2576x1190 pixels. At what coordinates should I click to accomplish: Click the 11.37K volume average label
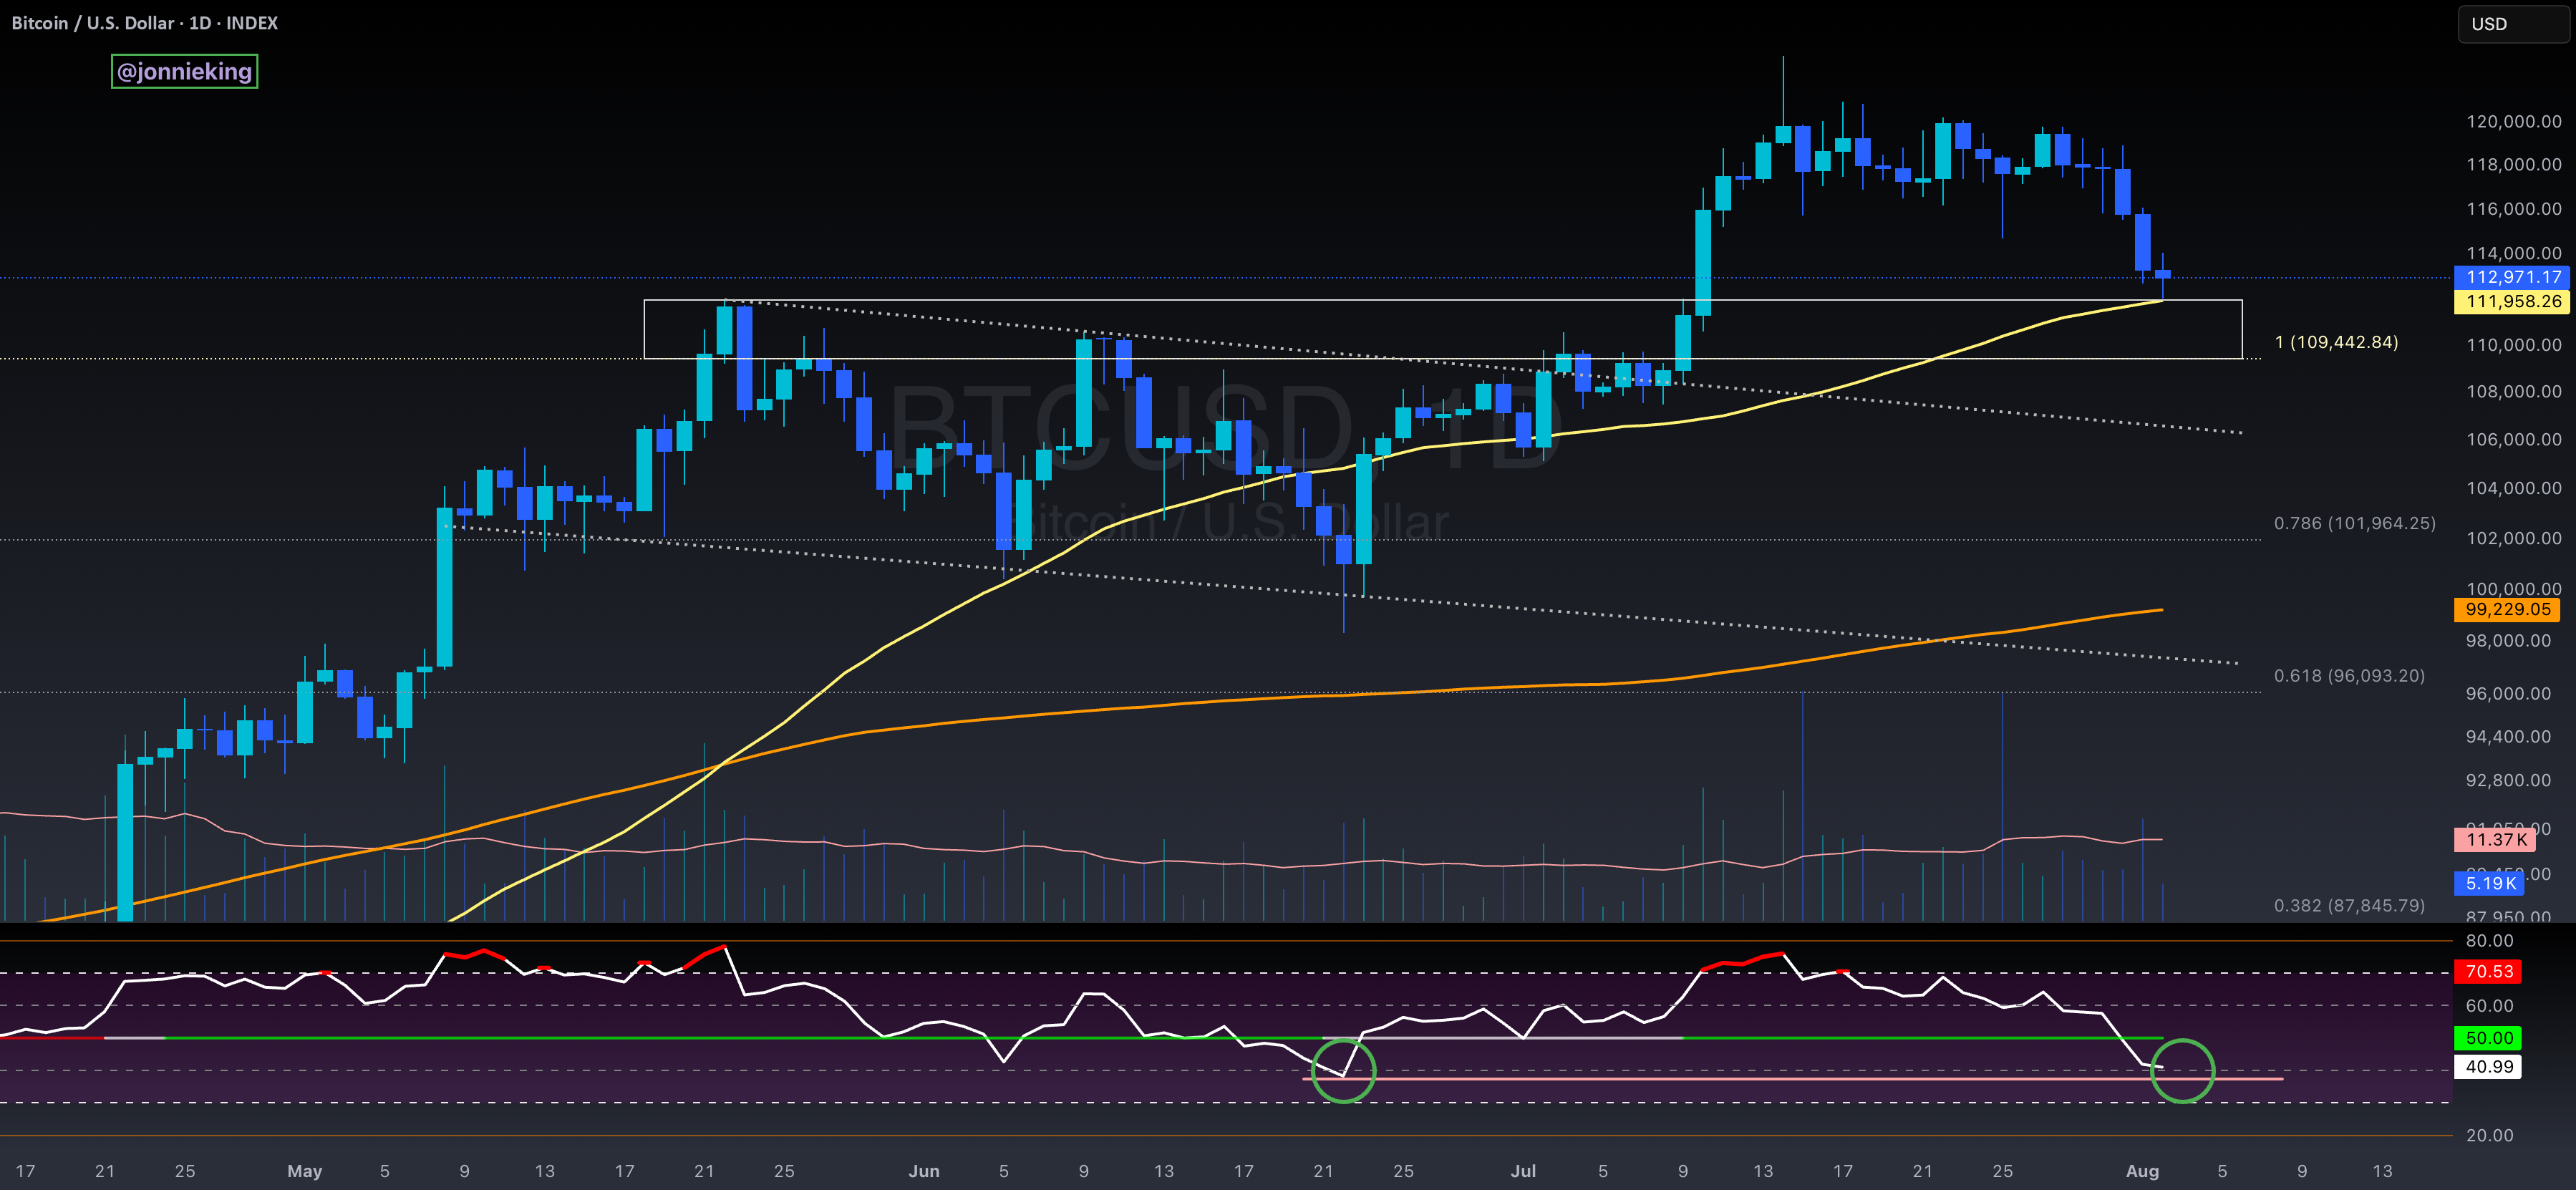(x=2494, y=840)
